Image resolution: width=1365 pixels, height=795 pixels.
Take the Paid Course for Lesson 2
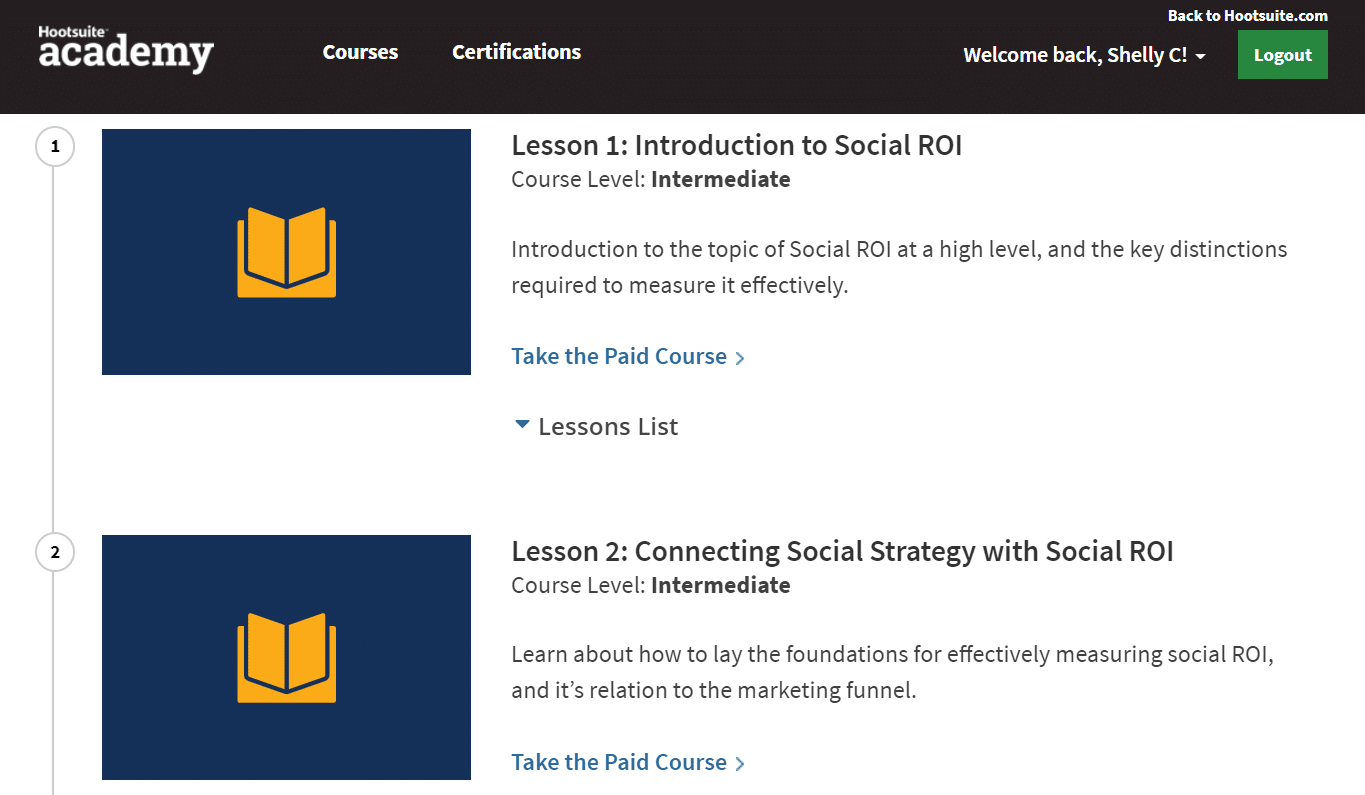click(x=619, y=762)
